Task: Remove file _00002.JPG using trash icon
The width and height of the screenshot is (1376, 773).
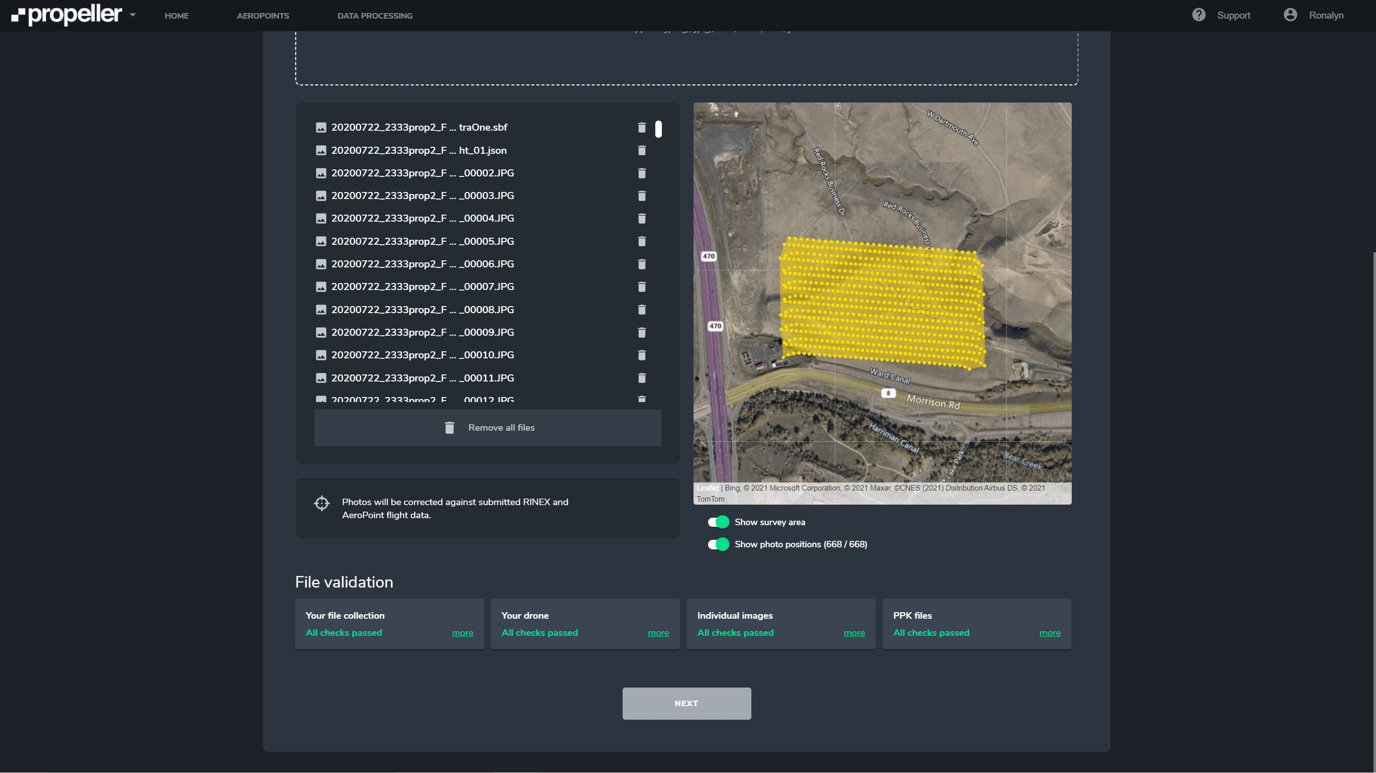Action: click(642, 173)
